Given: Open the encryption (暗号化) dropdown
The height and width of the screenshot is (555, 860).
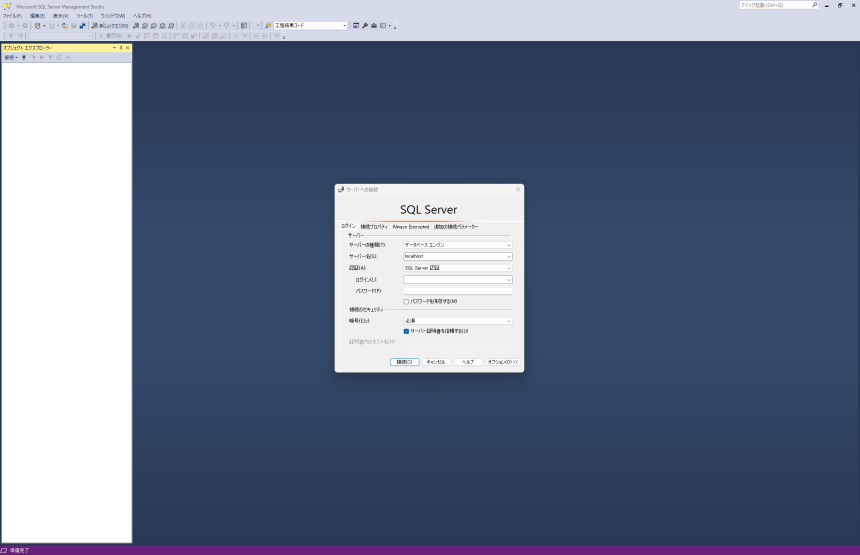Looking at the screenshot, I should tap(458, 321).
